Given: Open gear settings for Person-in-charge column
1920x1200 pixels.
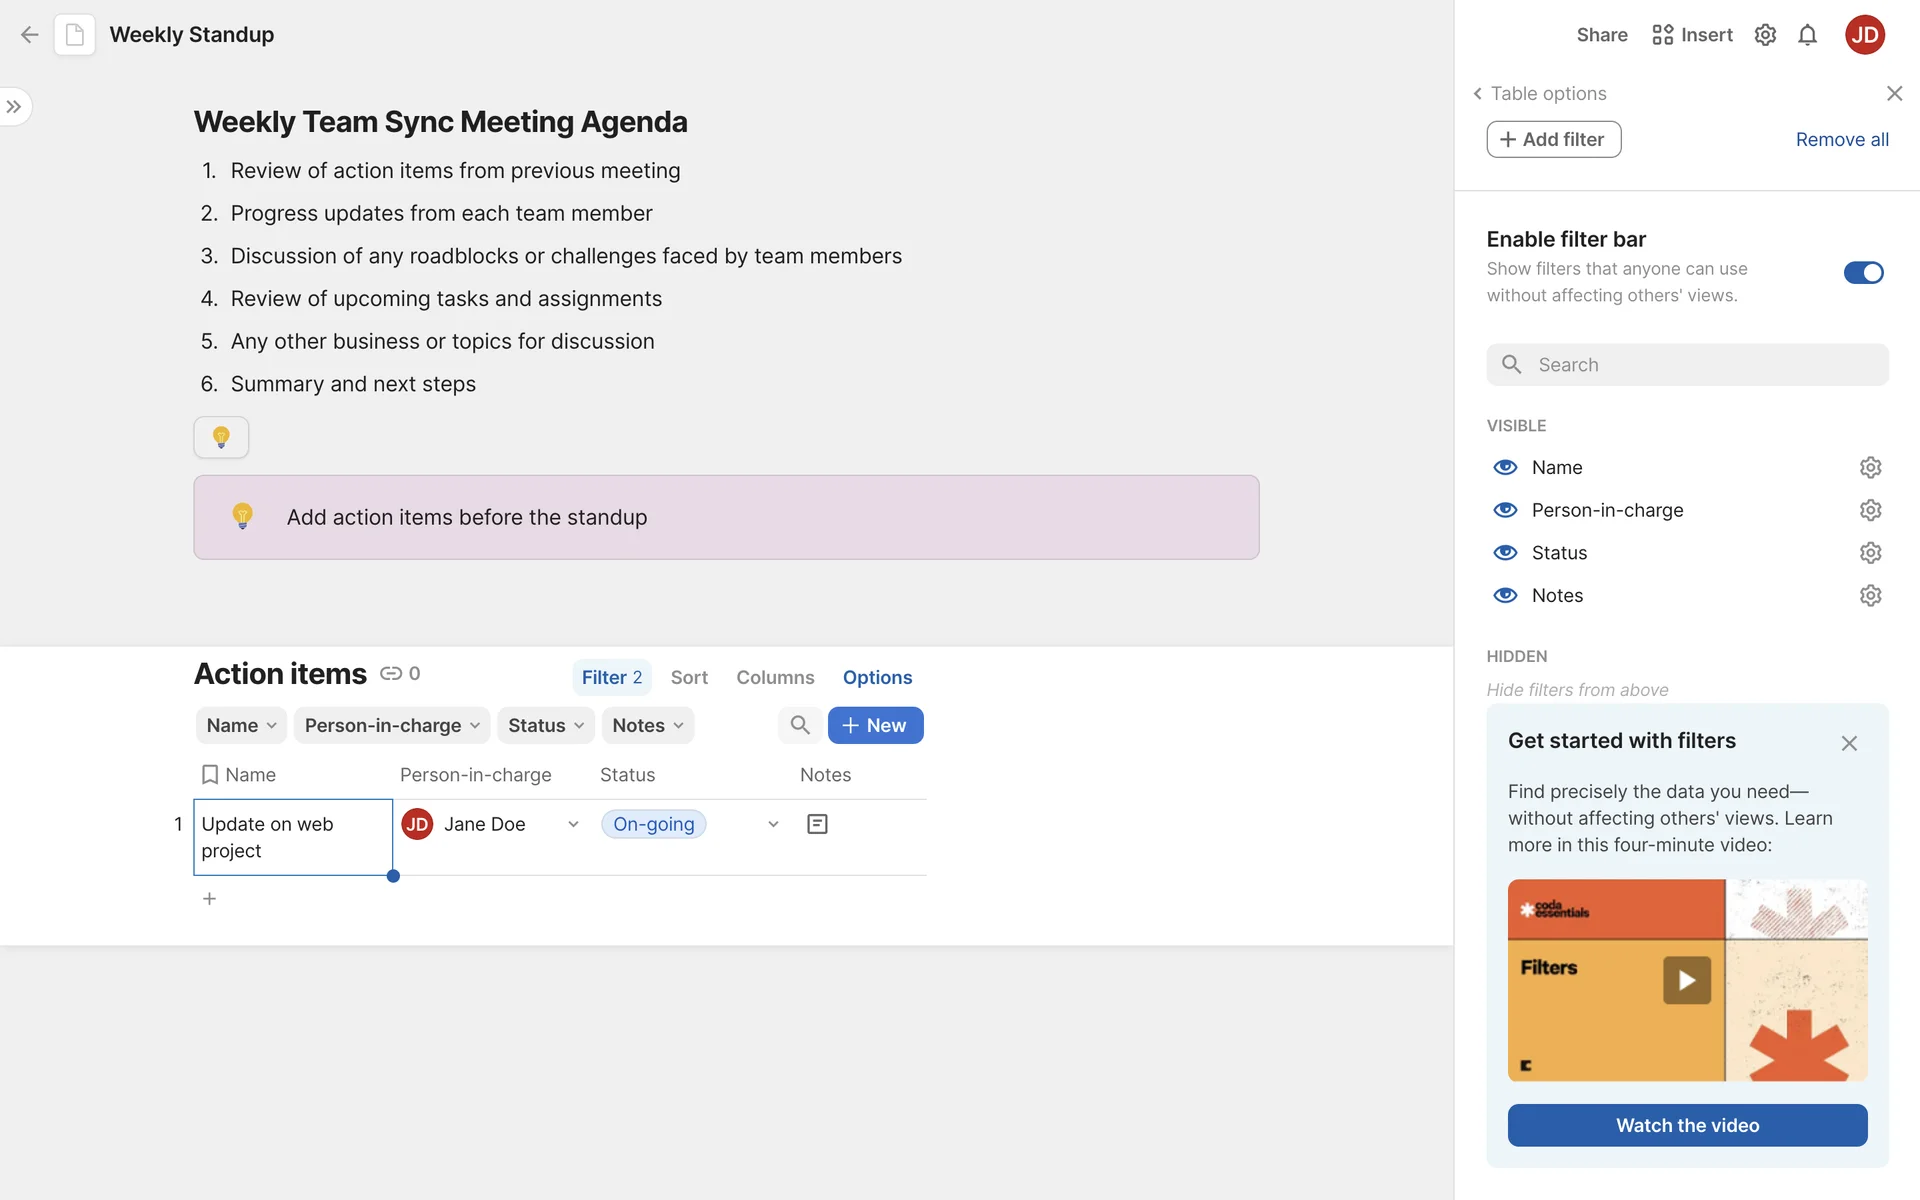Looking at the screenshot, I should (x=1870, y=510).
